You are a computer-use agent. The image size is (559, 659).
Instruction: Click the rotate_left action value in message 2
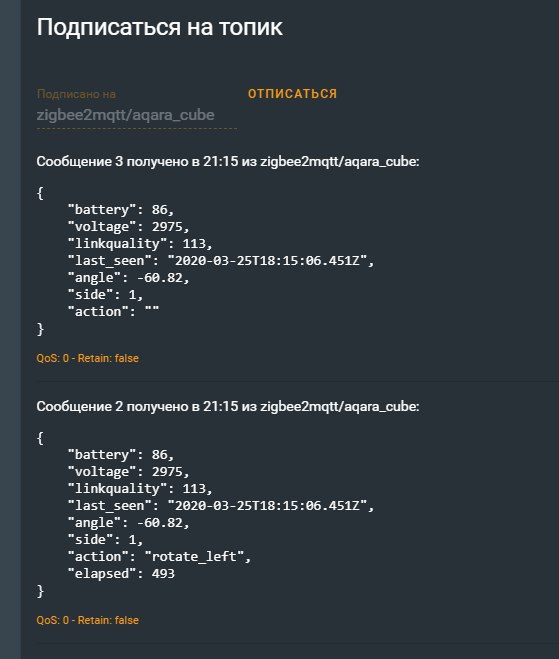click(x=198, y=556)
